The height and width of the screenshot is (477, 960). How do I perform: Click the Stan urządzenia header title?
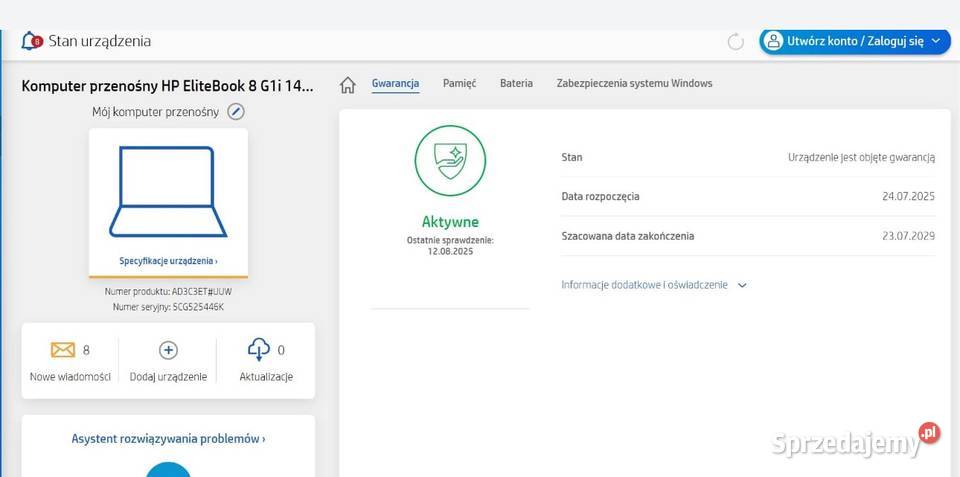click(99, 42)
